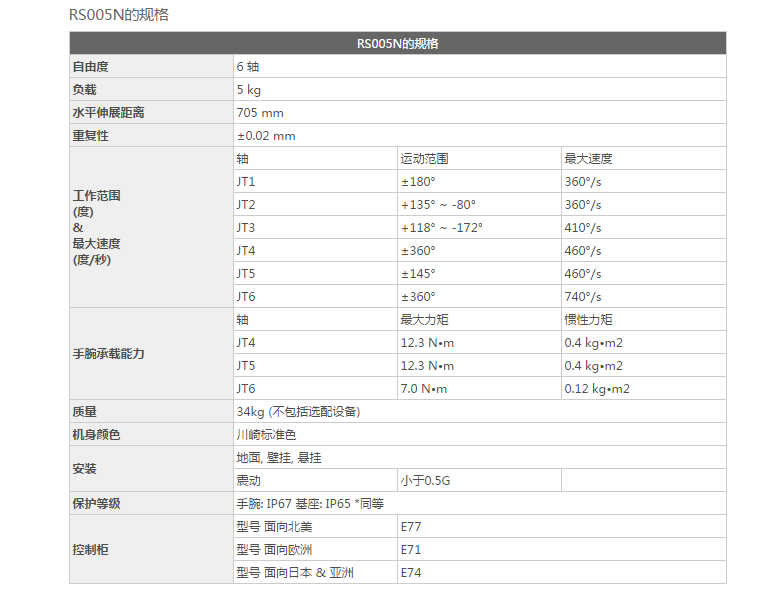This screenshot has height=589, width=783.
Task: Click the 5 kg payload value
Action: tap(250, 90)
